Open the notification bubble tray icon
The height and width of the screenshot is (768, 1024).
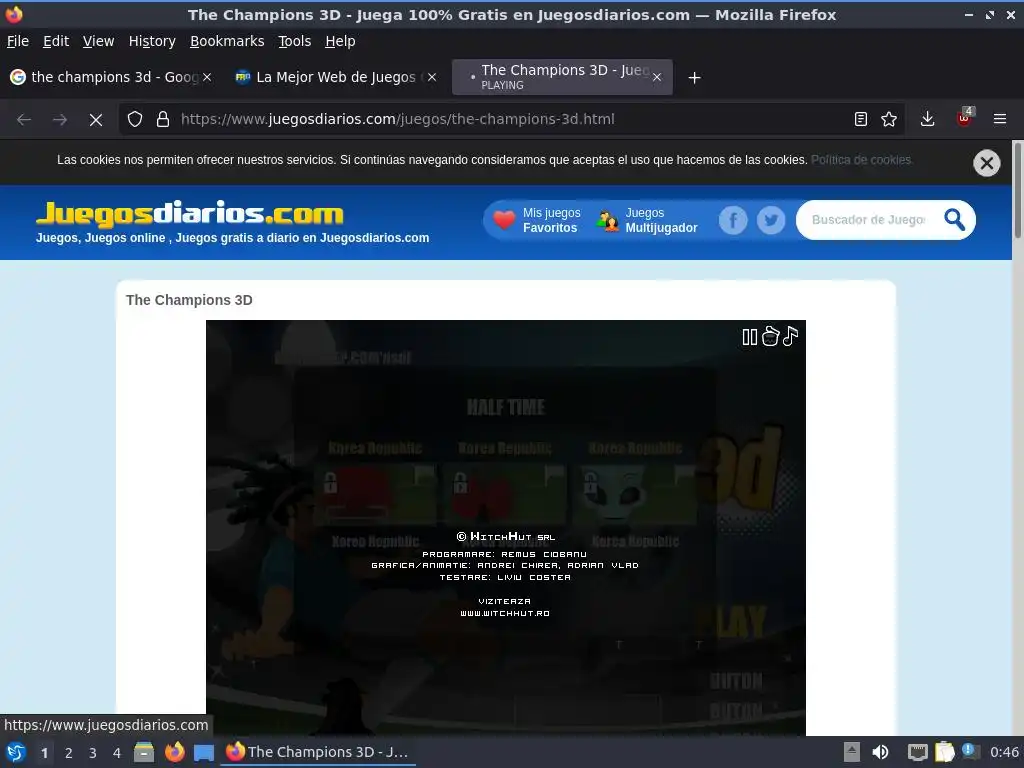coord(970,752)
